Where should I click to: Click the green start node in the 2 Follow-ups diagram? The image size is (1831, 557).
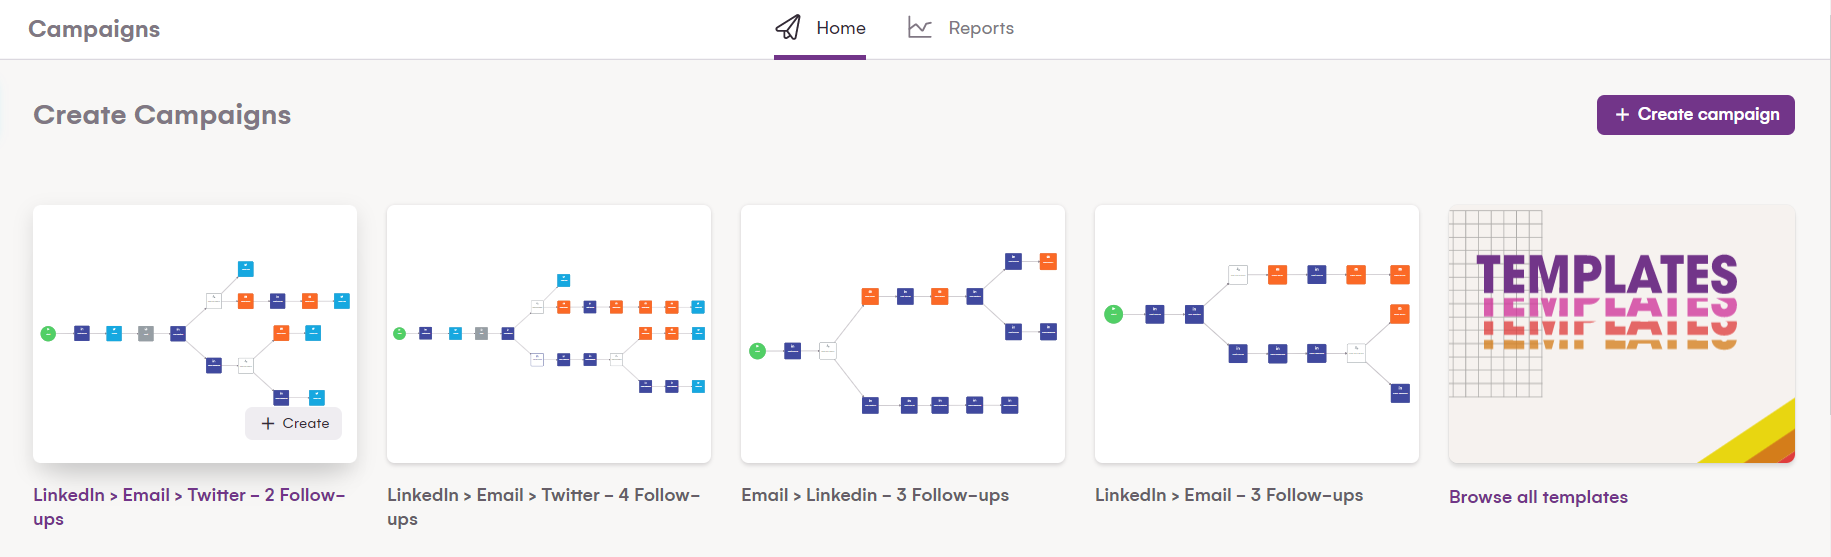(x=48, y=333)
